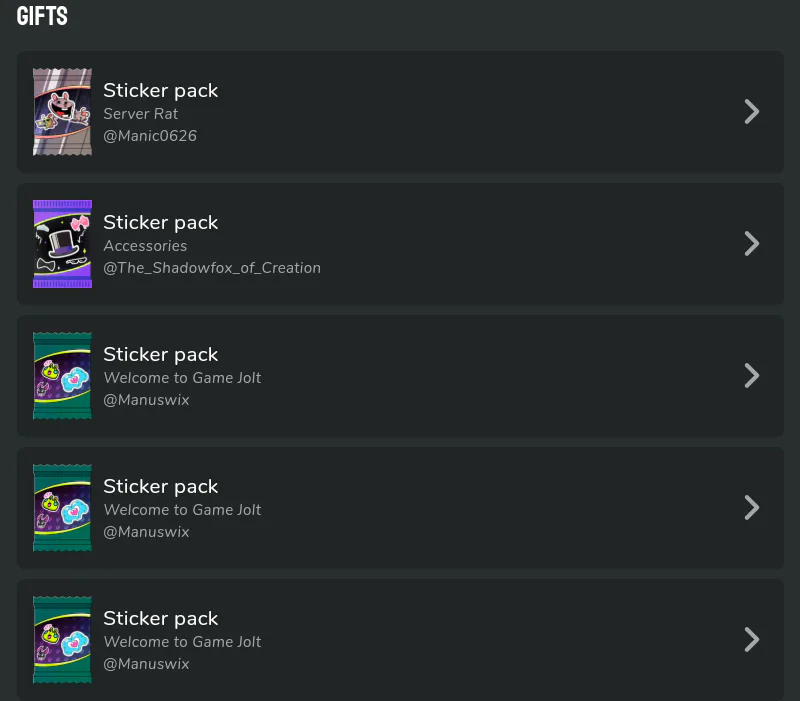Select the Accessories top hat pack icon

pyautogui.click(x=62, y=244)
